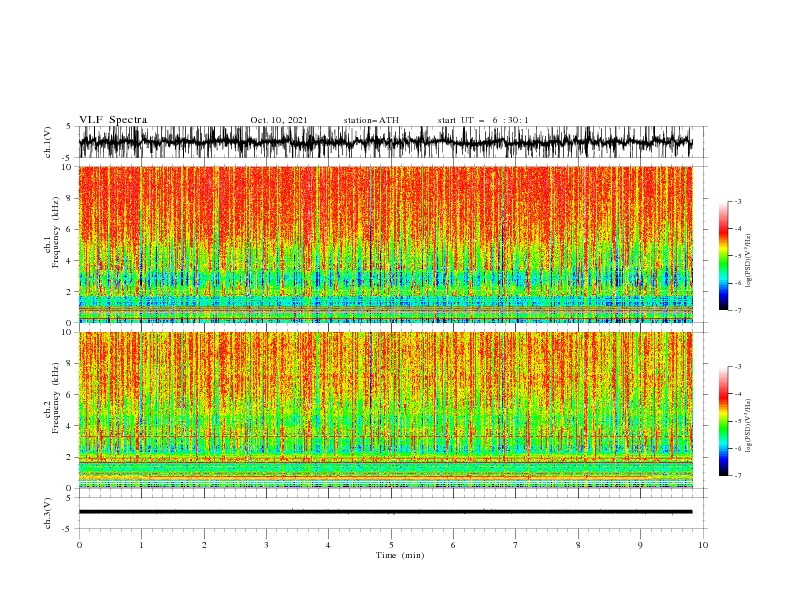
Task: Click inside the ch.2 spectrogram panel
Action: pos(385,410)
